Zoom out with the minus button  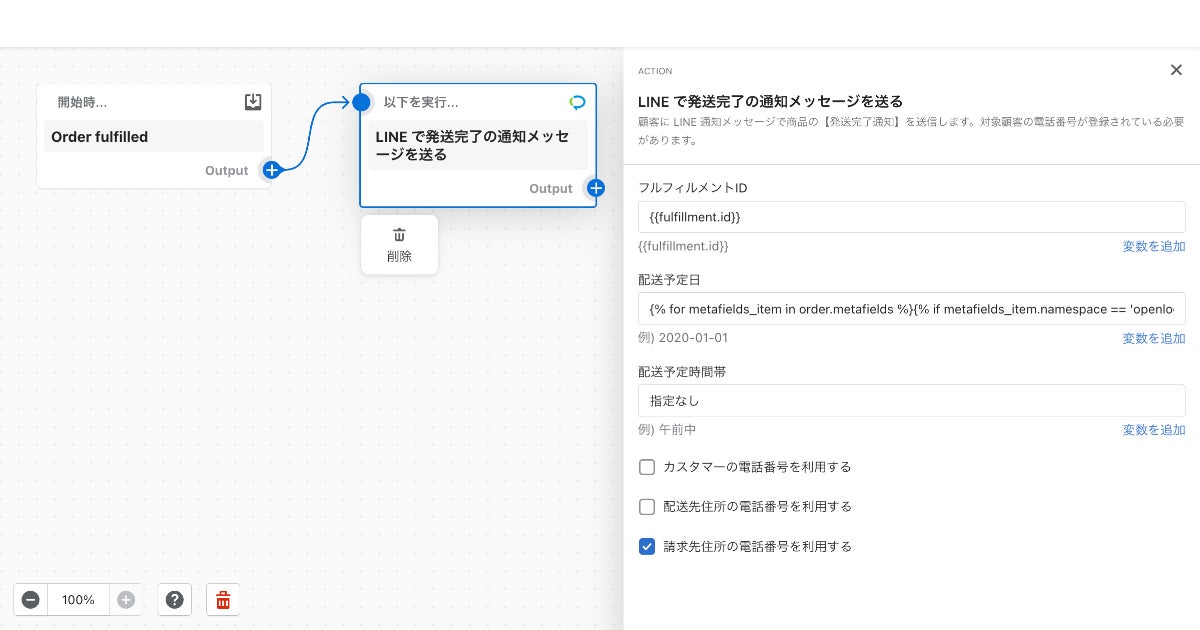pos(31,600)
